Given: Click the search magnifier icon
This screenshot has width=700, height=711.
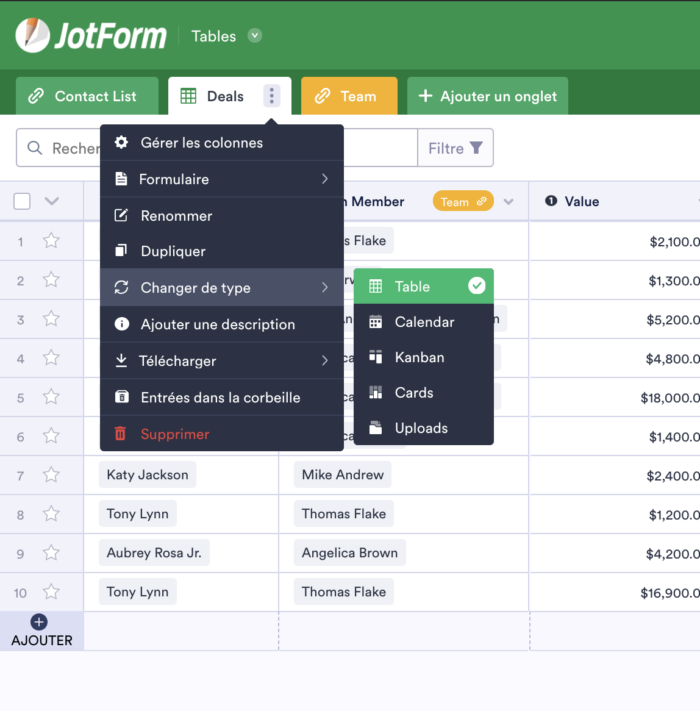Looking at the screenshot, I should (x=34, y=148).
